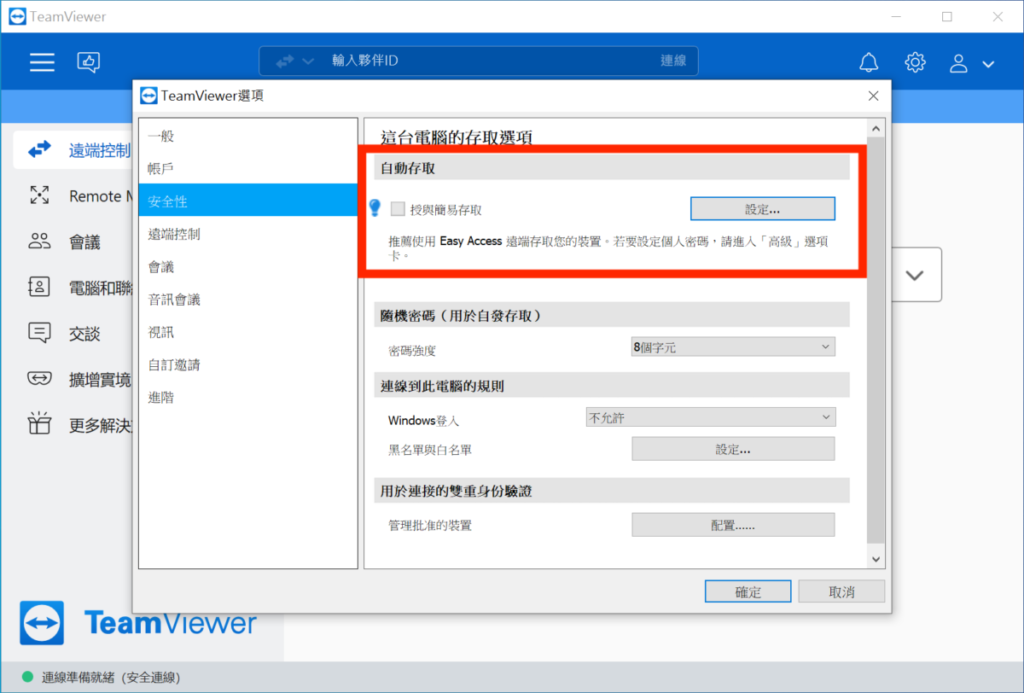Select 會議 category in options list

click(248, 266)
